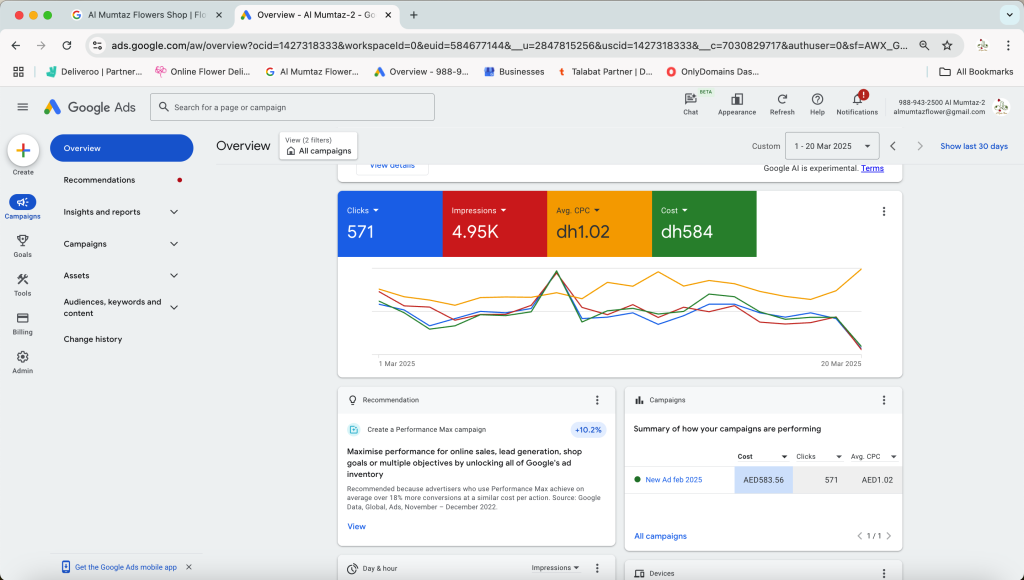Click the All campaigns link

tap(660, 536)
